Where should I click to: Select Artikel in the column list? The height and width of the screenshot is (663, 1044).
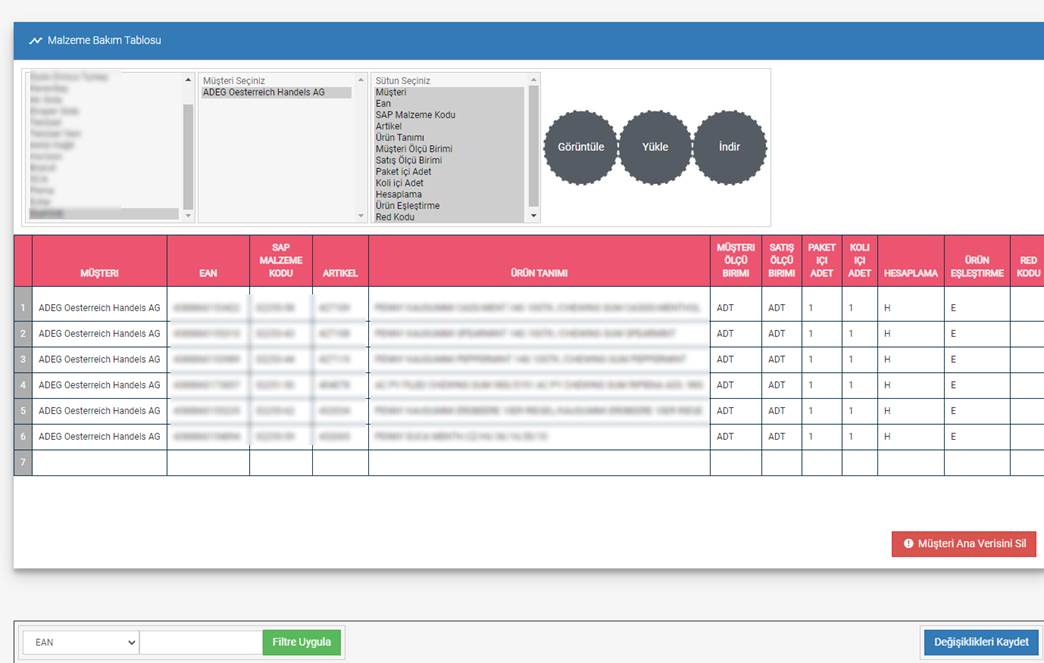(x=449, y=126)
